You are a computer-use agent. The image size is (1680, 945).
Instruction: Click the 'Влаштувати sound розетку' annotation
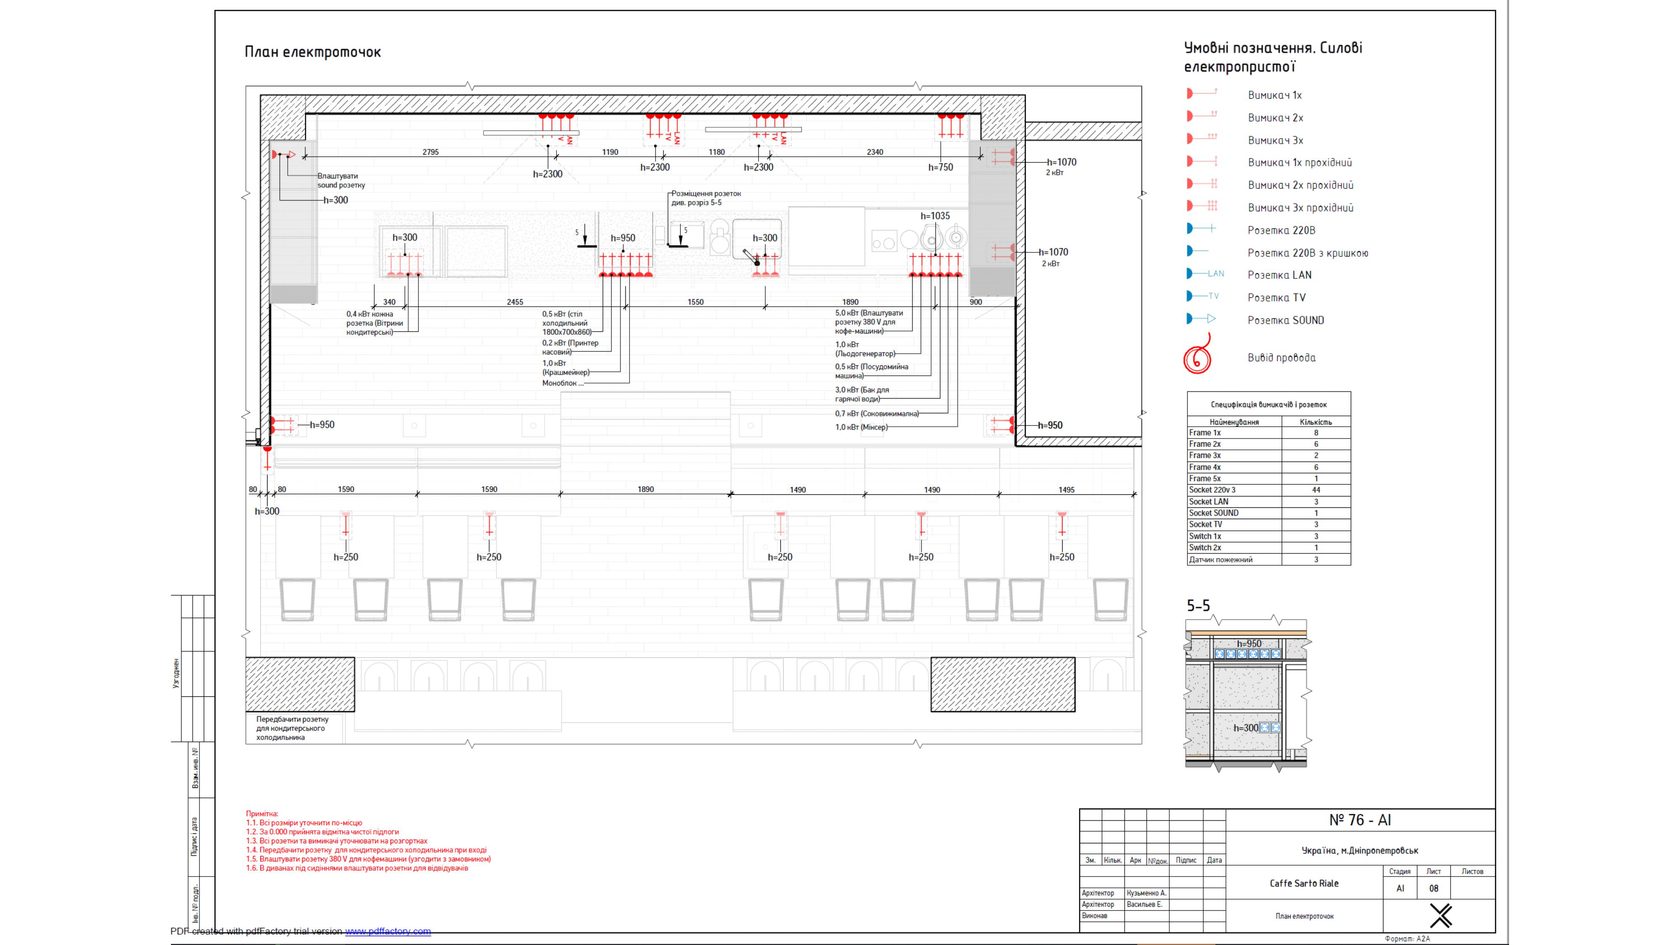tap(342, 180)
